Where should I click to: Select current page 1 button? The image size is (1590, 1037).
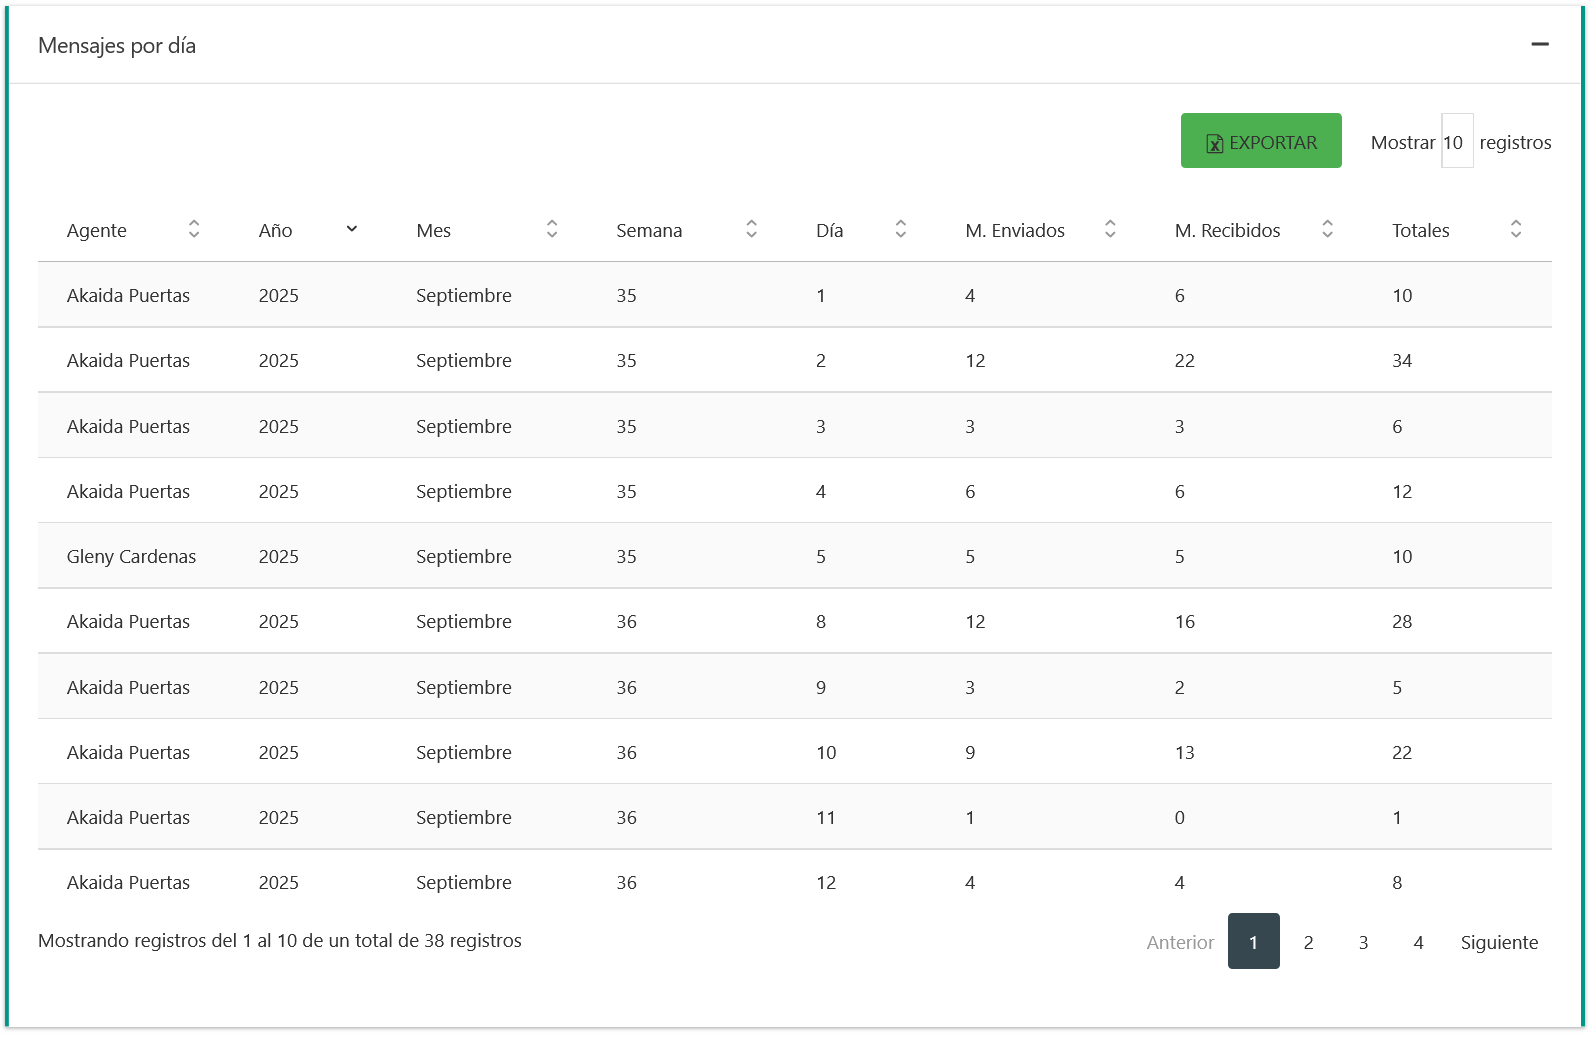click(1253, 942)
